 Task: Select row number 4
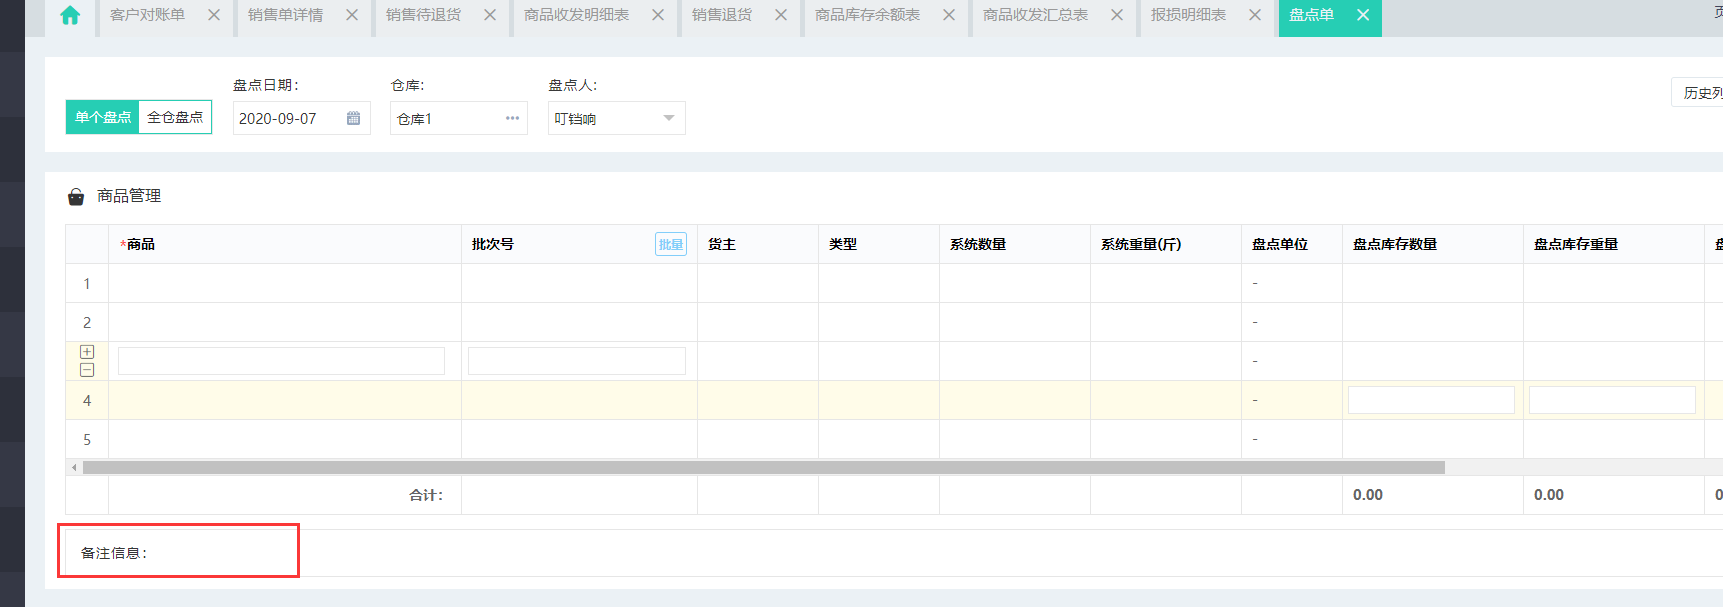[87, 400]
